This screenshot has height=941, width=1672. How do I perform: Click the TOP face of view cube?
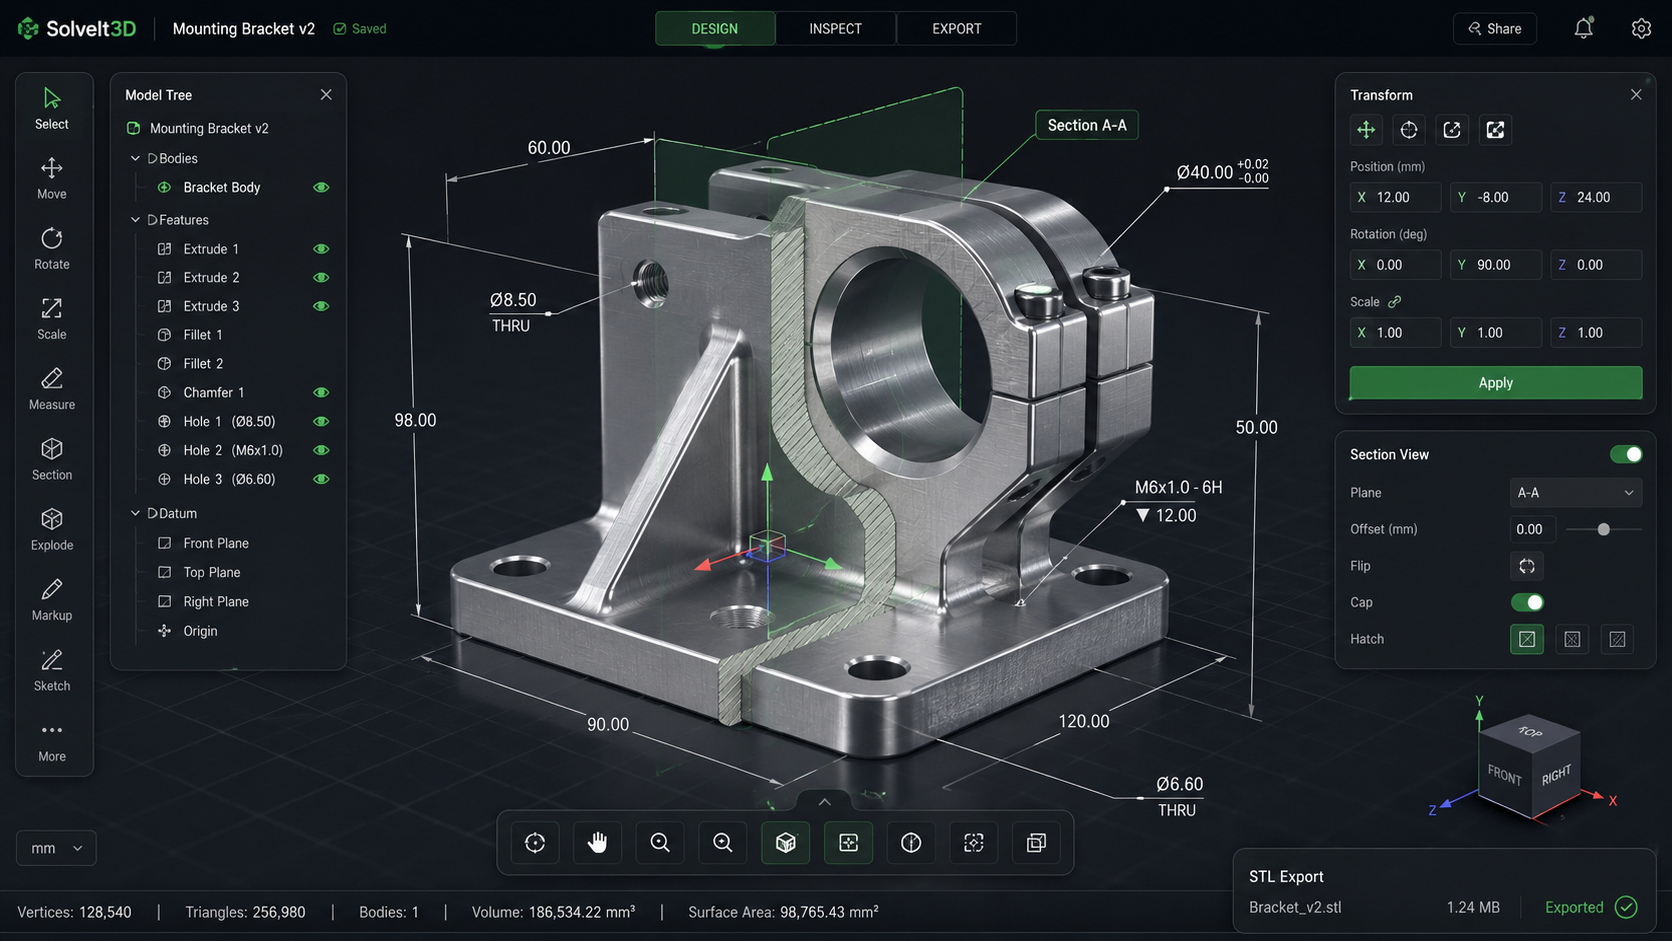1530,733
